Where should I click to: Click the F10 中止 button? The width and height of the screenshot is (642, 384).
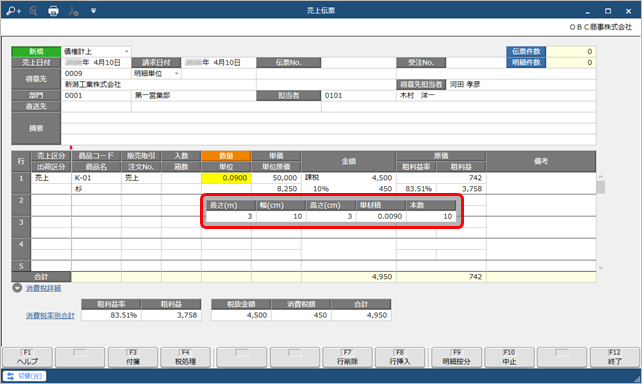click(509, 357)
